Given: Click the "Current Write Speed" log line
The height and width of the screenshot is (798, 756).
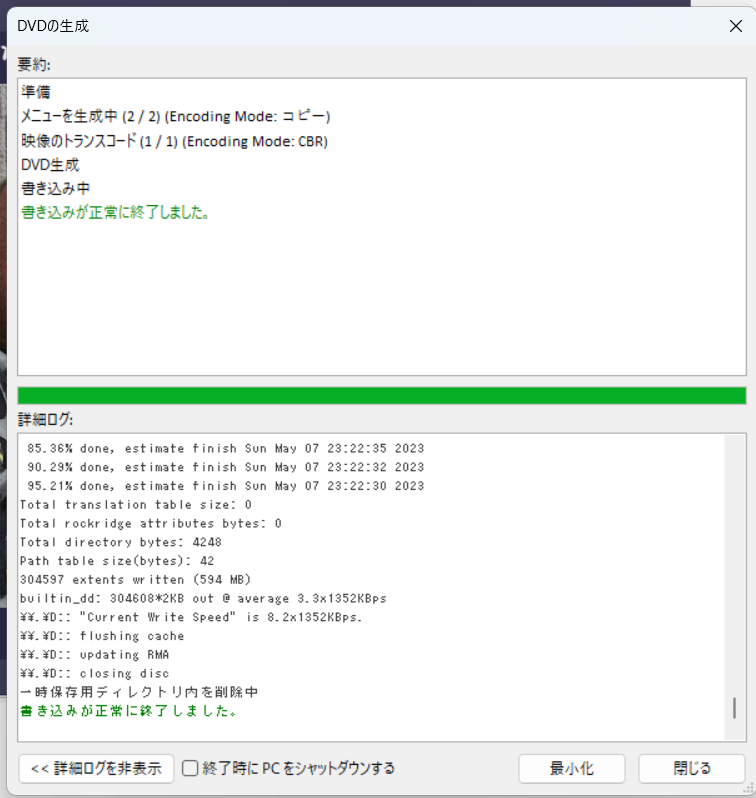Looking at the screenshot, I should coord(191,617).
